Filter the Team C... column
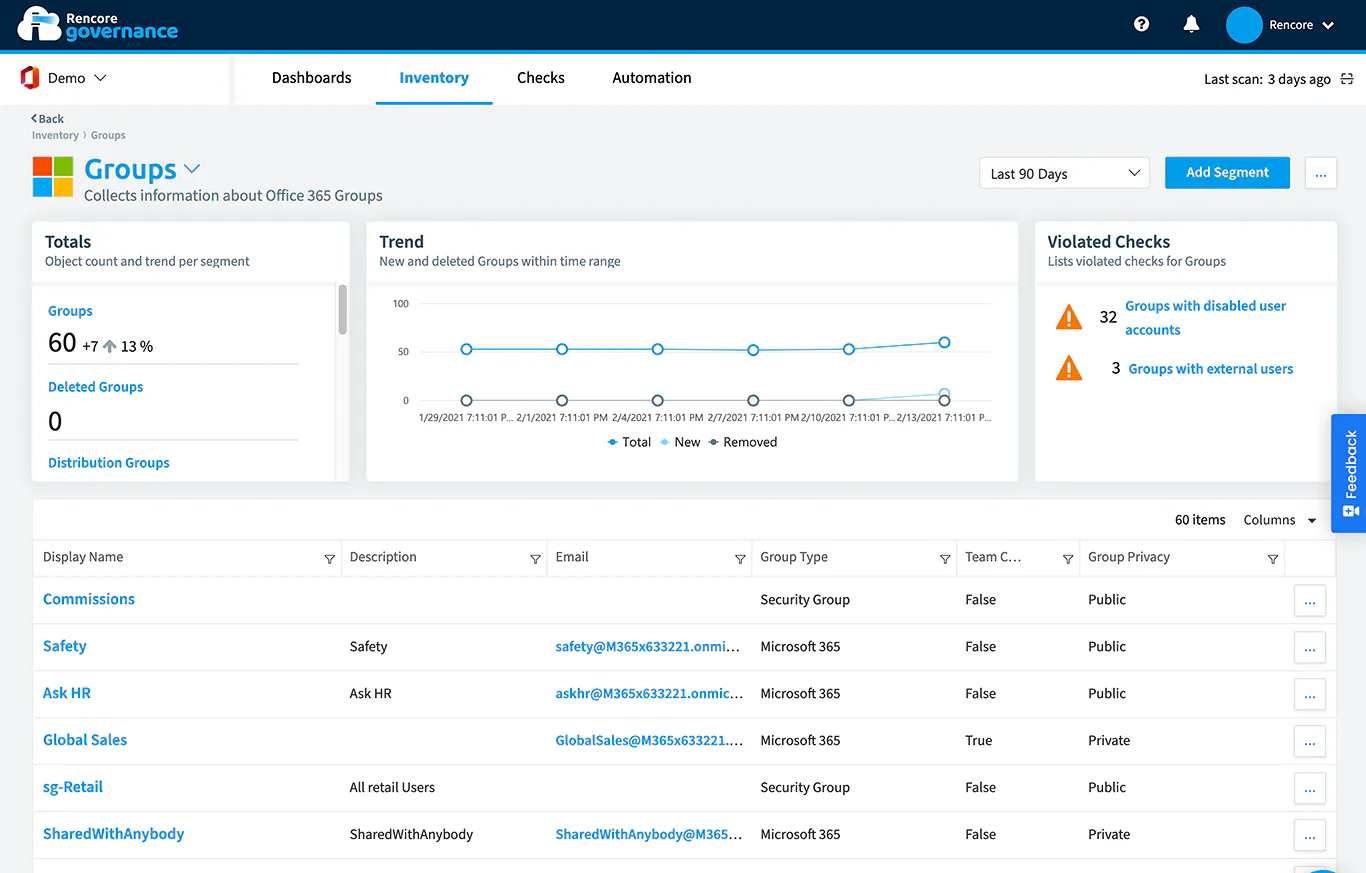Viewport: 1366px width, 873px height. [x=1068, y=559]
